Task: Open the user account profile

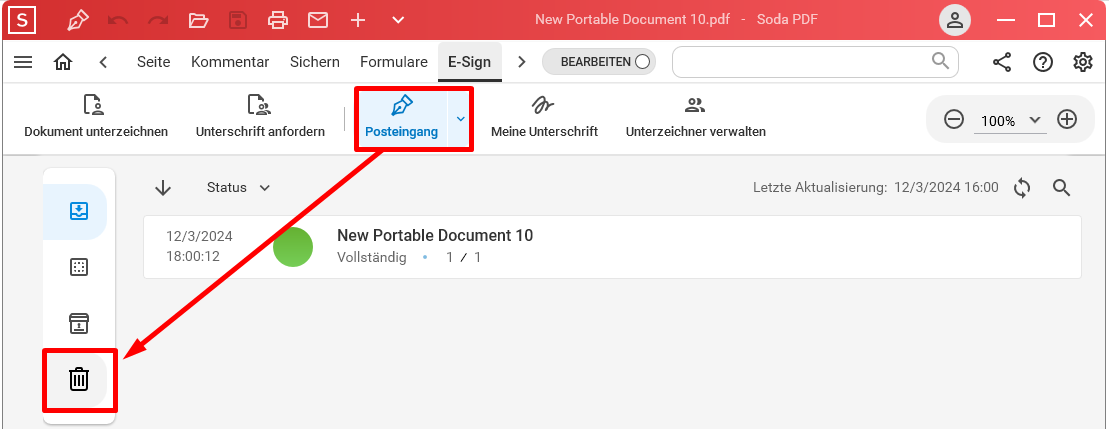Action: tap(955, 20)
